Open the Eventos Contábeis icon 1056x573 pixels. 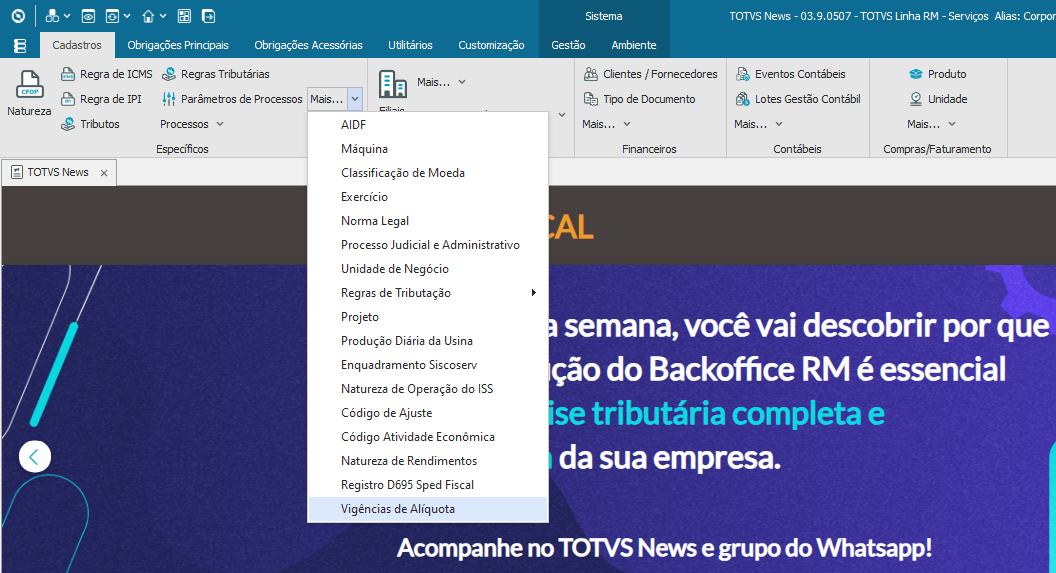[x=742, y=74]
